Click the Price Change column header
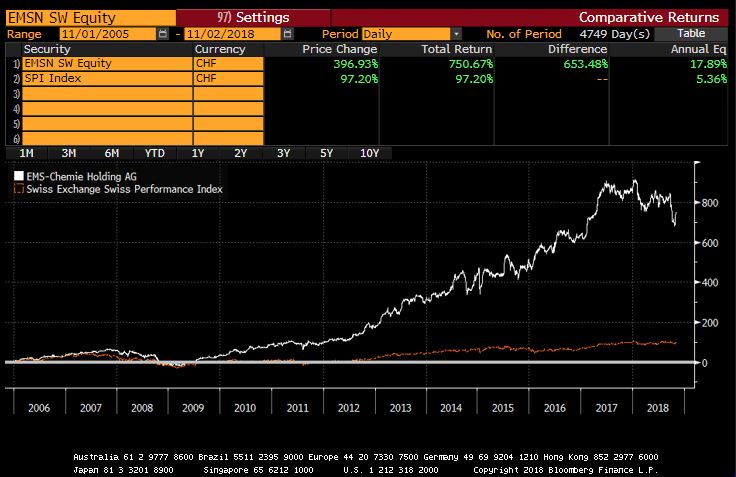 pos(339,49)
